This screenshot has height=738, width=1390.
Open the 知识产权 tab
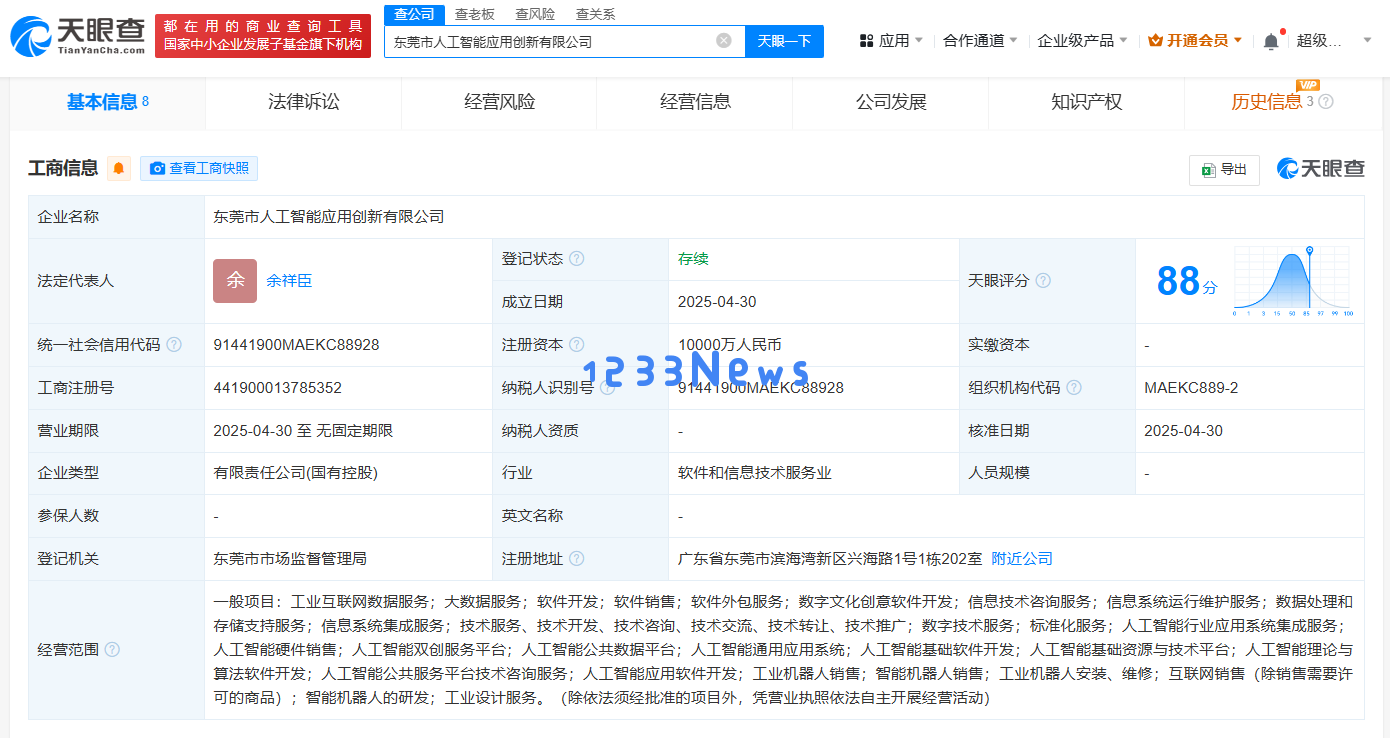1086,102
